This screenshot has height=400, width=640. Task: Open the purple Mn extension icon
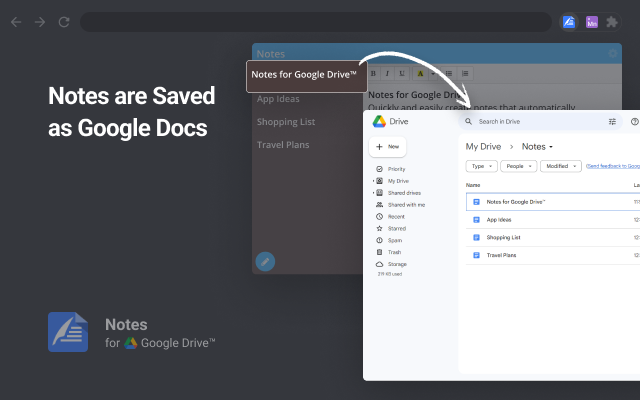coord(591,22)
